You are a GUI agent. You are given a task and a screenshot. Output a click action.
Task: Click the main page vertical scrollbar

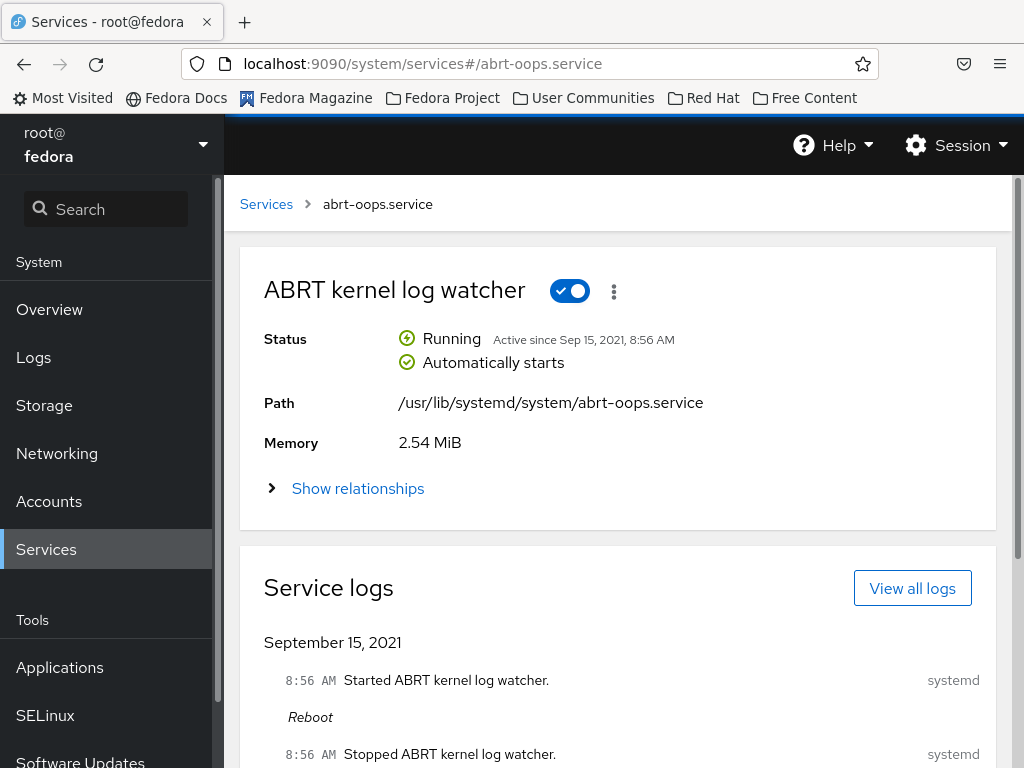(x=1017, y=368)
